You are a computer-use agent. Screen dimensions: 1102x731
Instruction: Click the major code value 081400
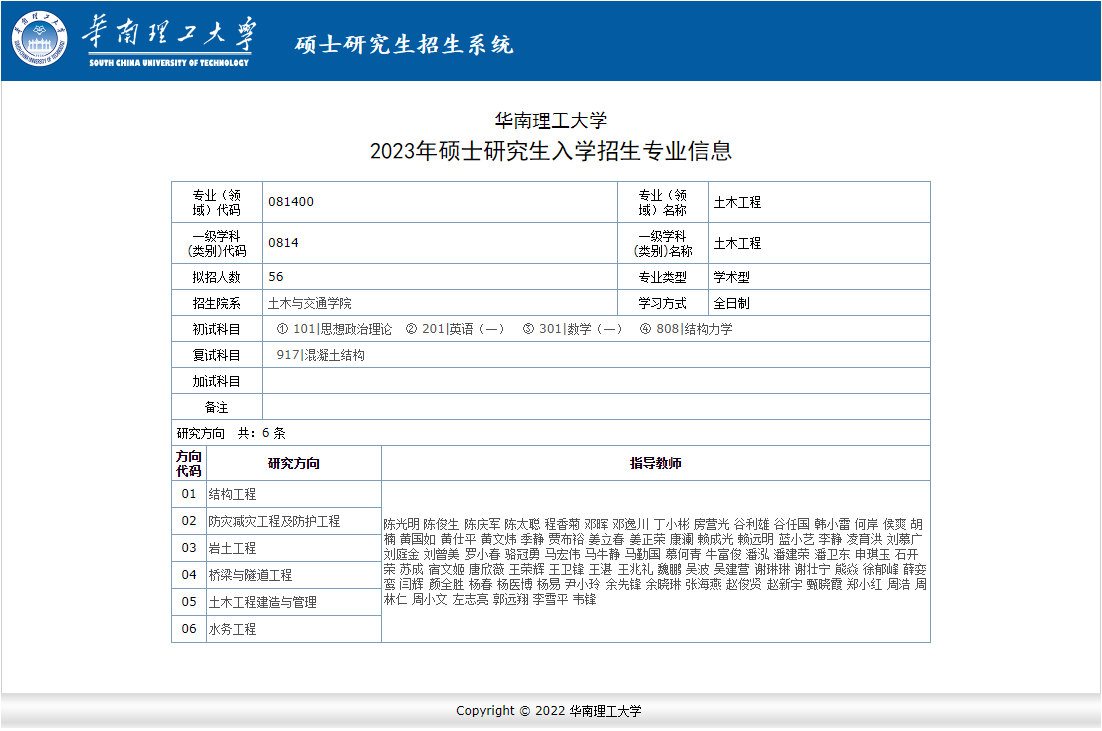pos(291,202)
